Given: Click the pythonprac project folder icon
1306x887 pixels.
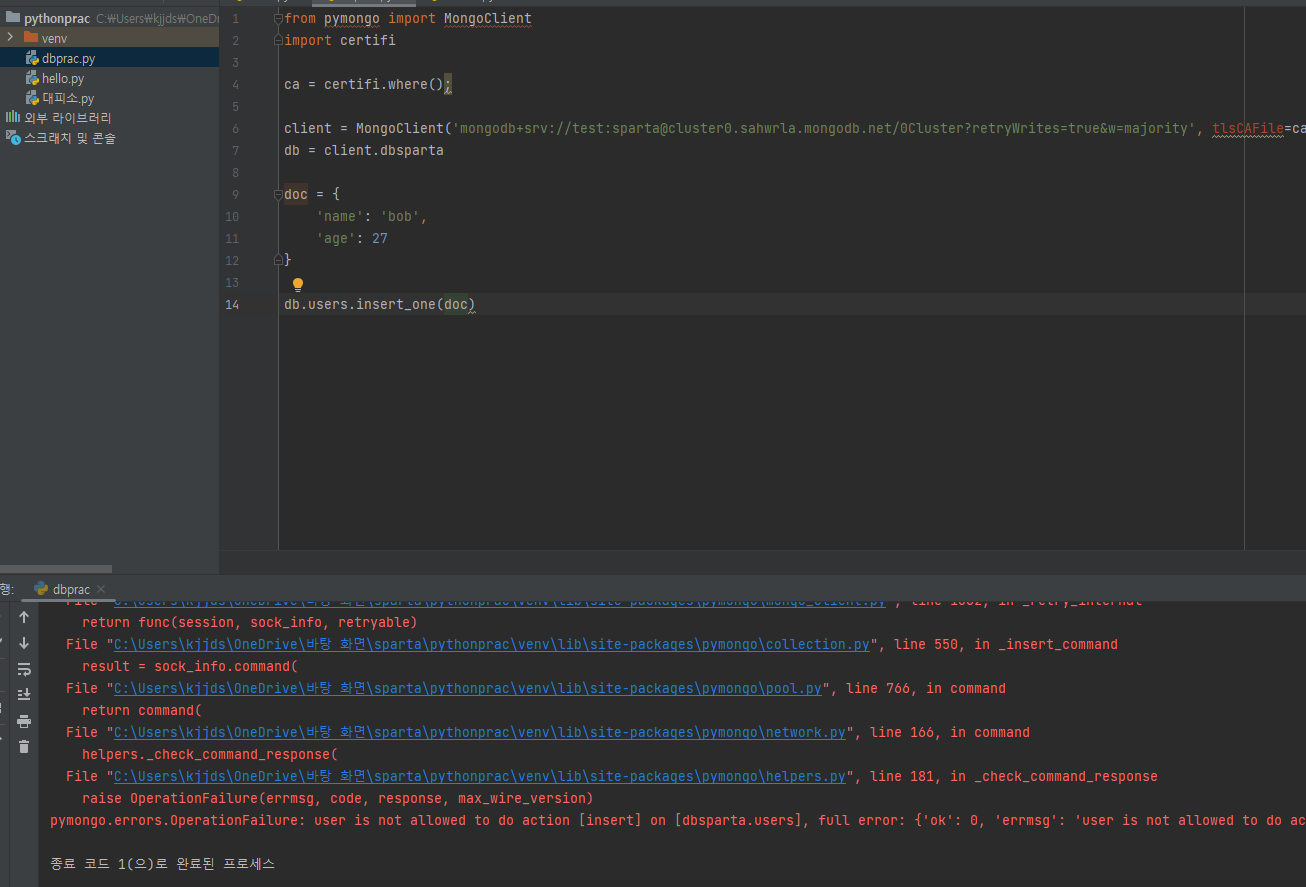Looking at the screenshot, I should pos(12,18).
